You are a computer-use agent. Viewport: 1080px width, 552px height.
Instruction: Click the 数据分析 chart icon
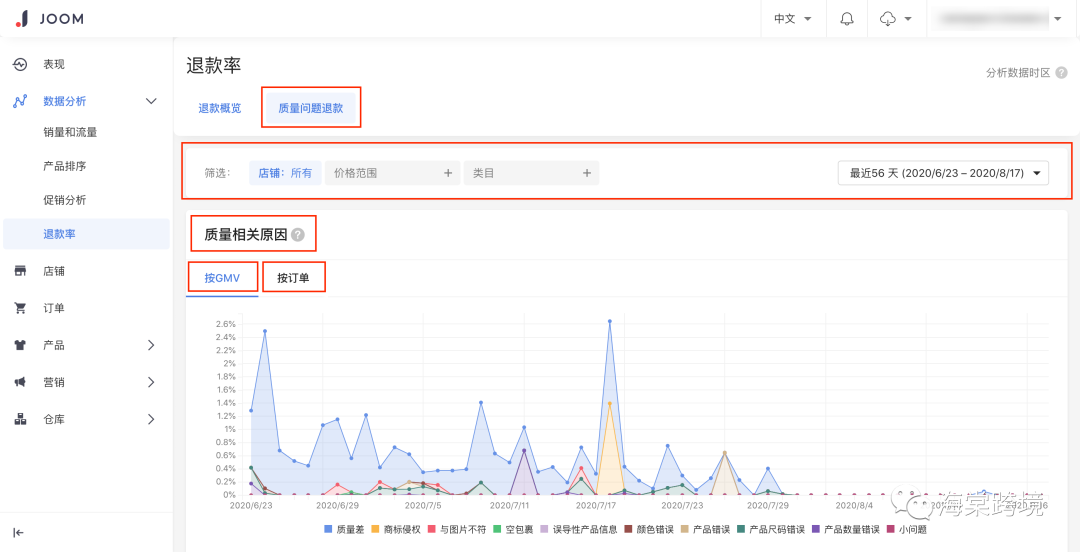coord(20,101)
